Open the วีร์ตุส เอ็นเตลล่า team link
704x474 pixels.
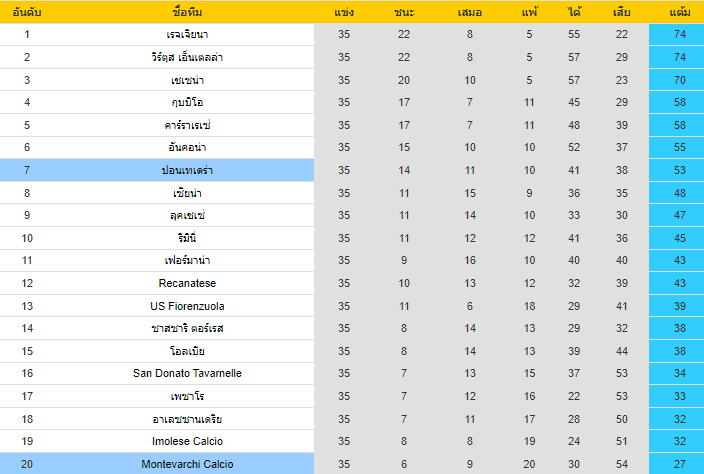[x=187, y=57]
